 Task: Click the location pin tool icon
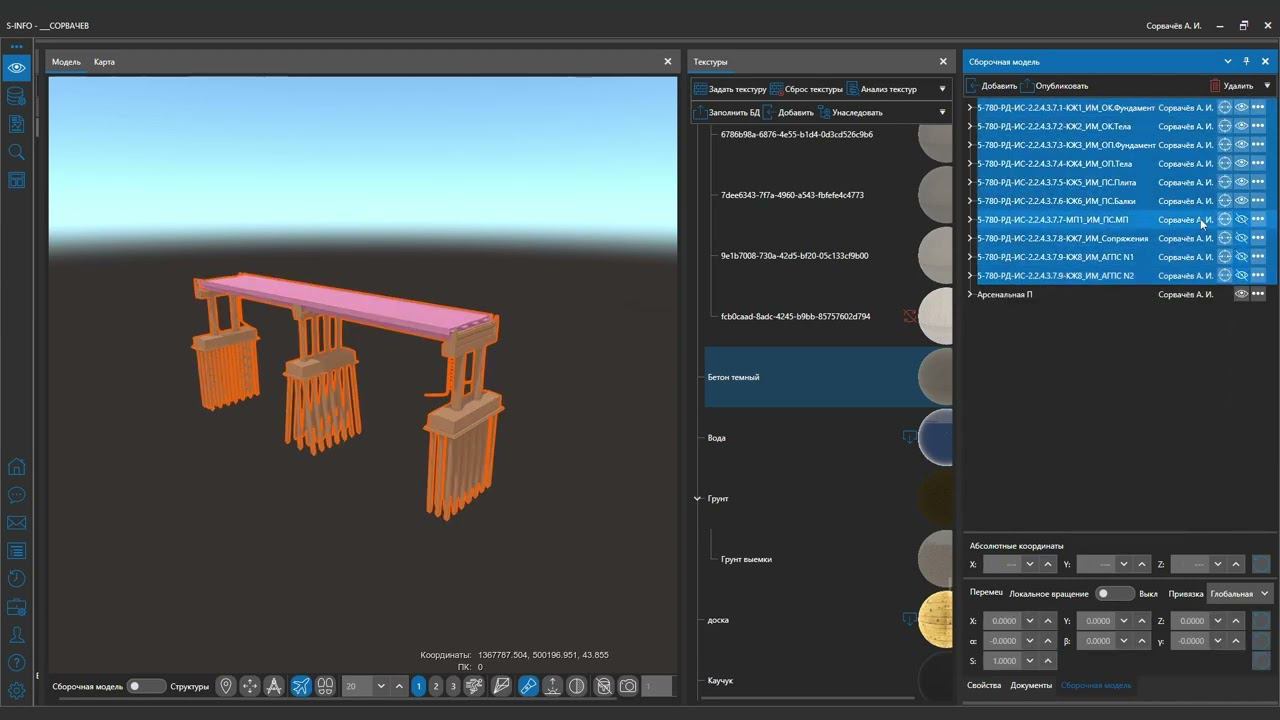coord(226,686)
